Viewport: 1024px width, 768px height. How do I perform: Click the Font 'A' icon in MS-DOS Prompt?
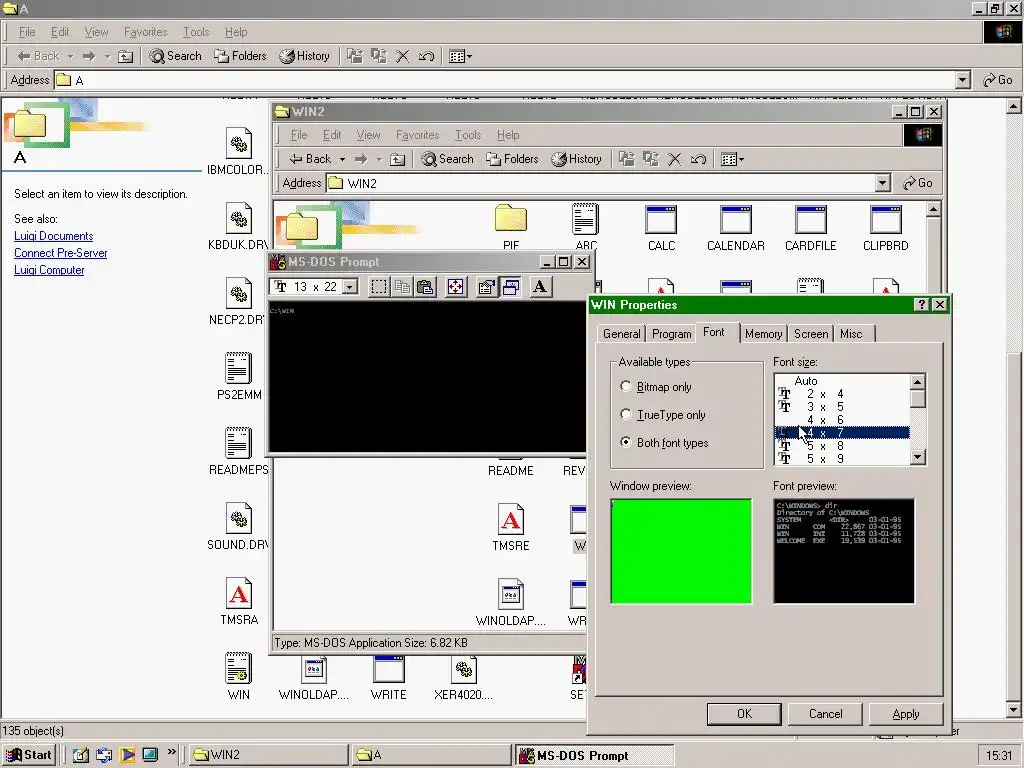[x=540, y=287]
